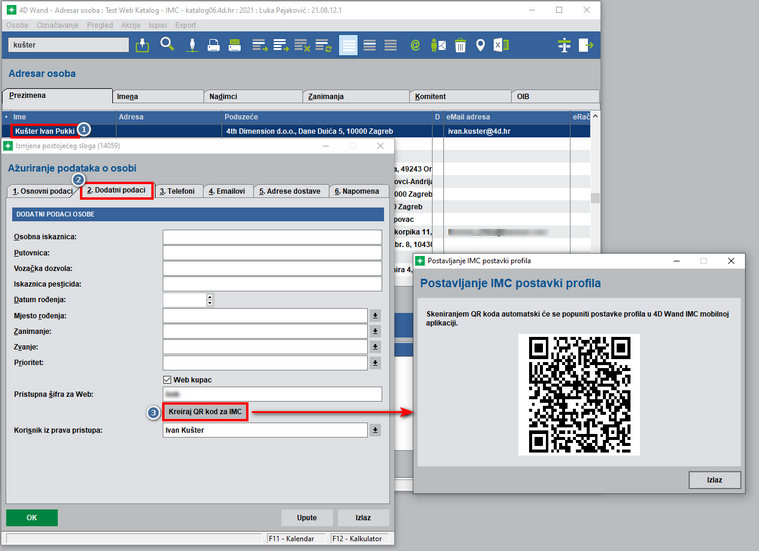
Task: Click the Osobna iskaznica input field
Action: 272,237
